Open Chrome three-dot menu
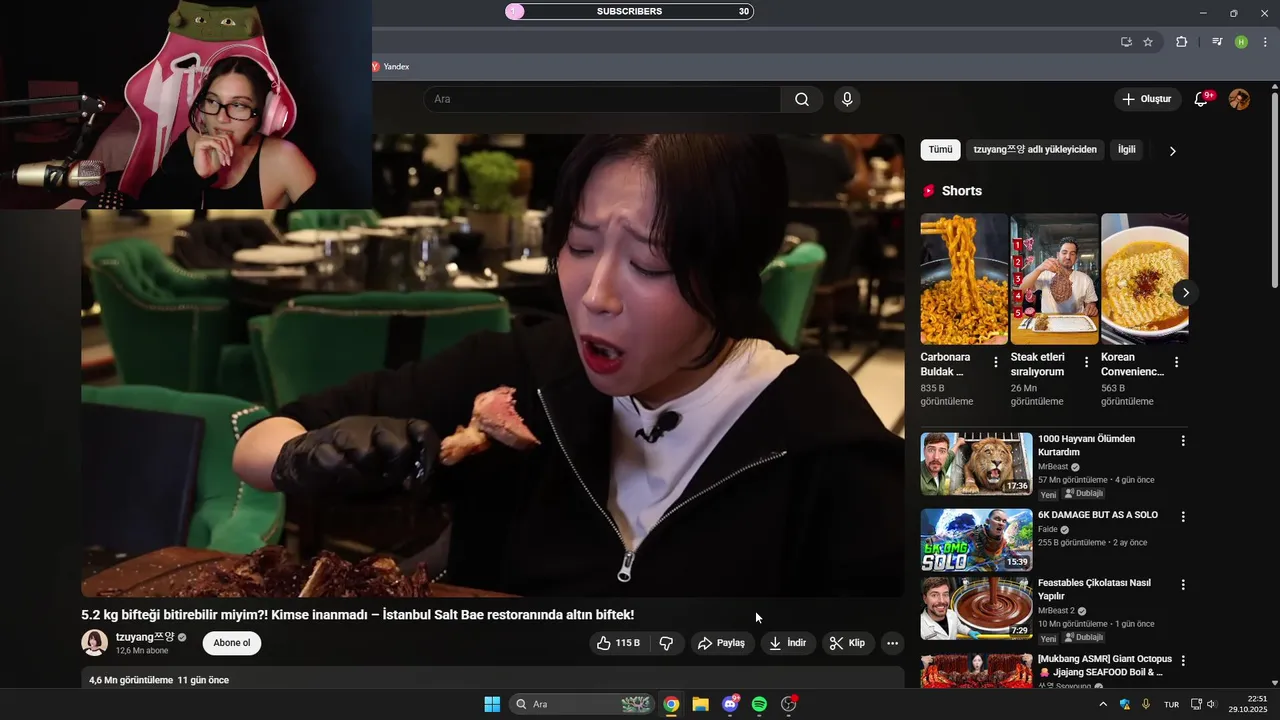Image resolution: width=1280 pixels, height=720 pixels. (x=1265, y=42)
